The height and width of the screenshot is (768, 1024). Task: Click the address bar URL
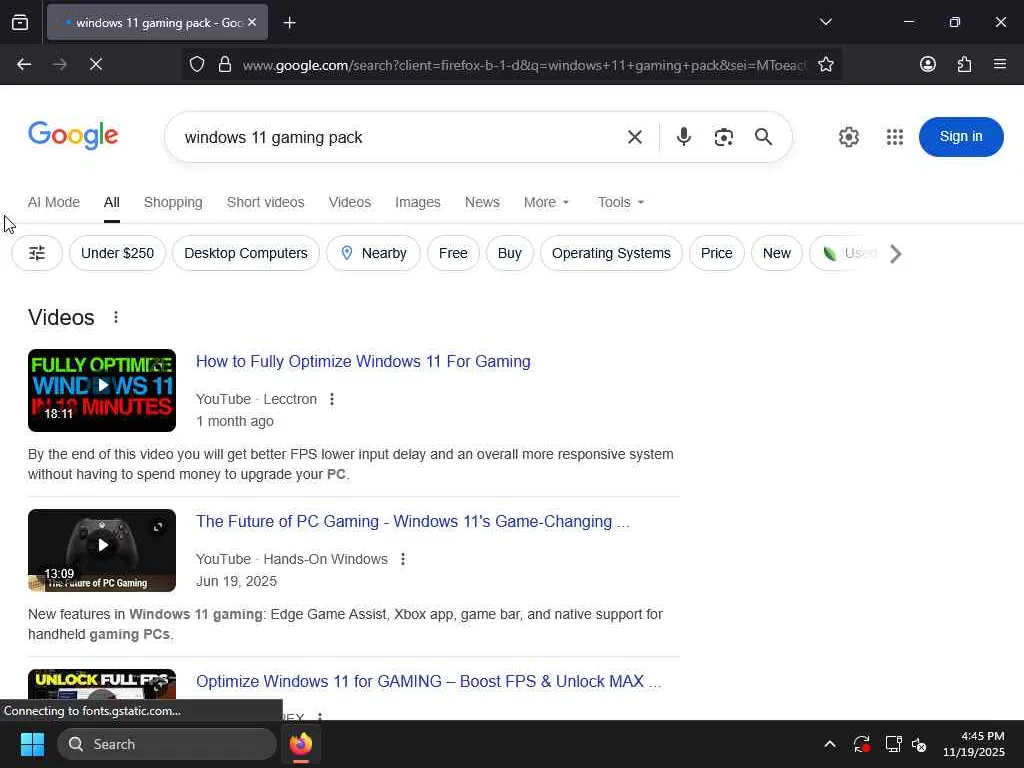pos(524,65)
